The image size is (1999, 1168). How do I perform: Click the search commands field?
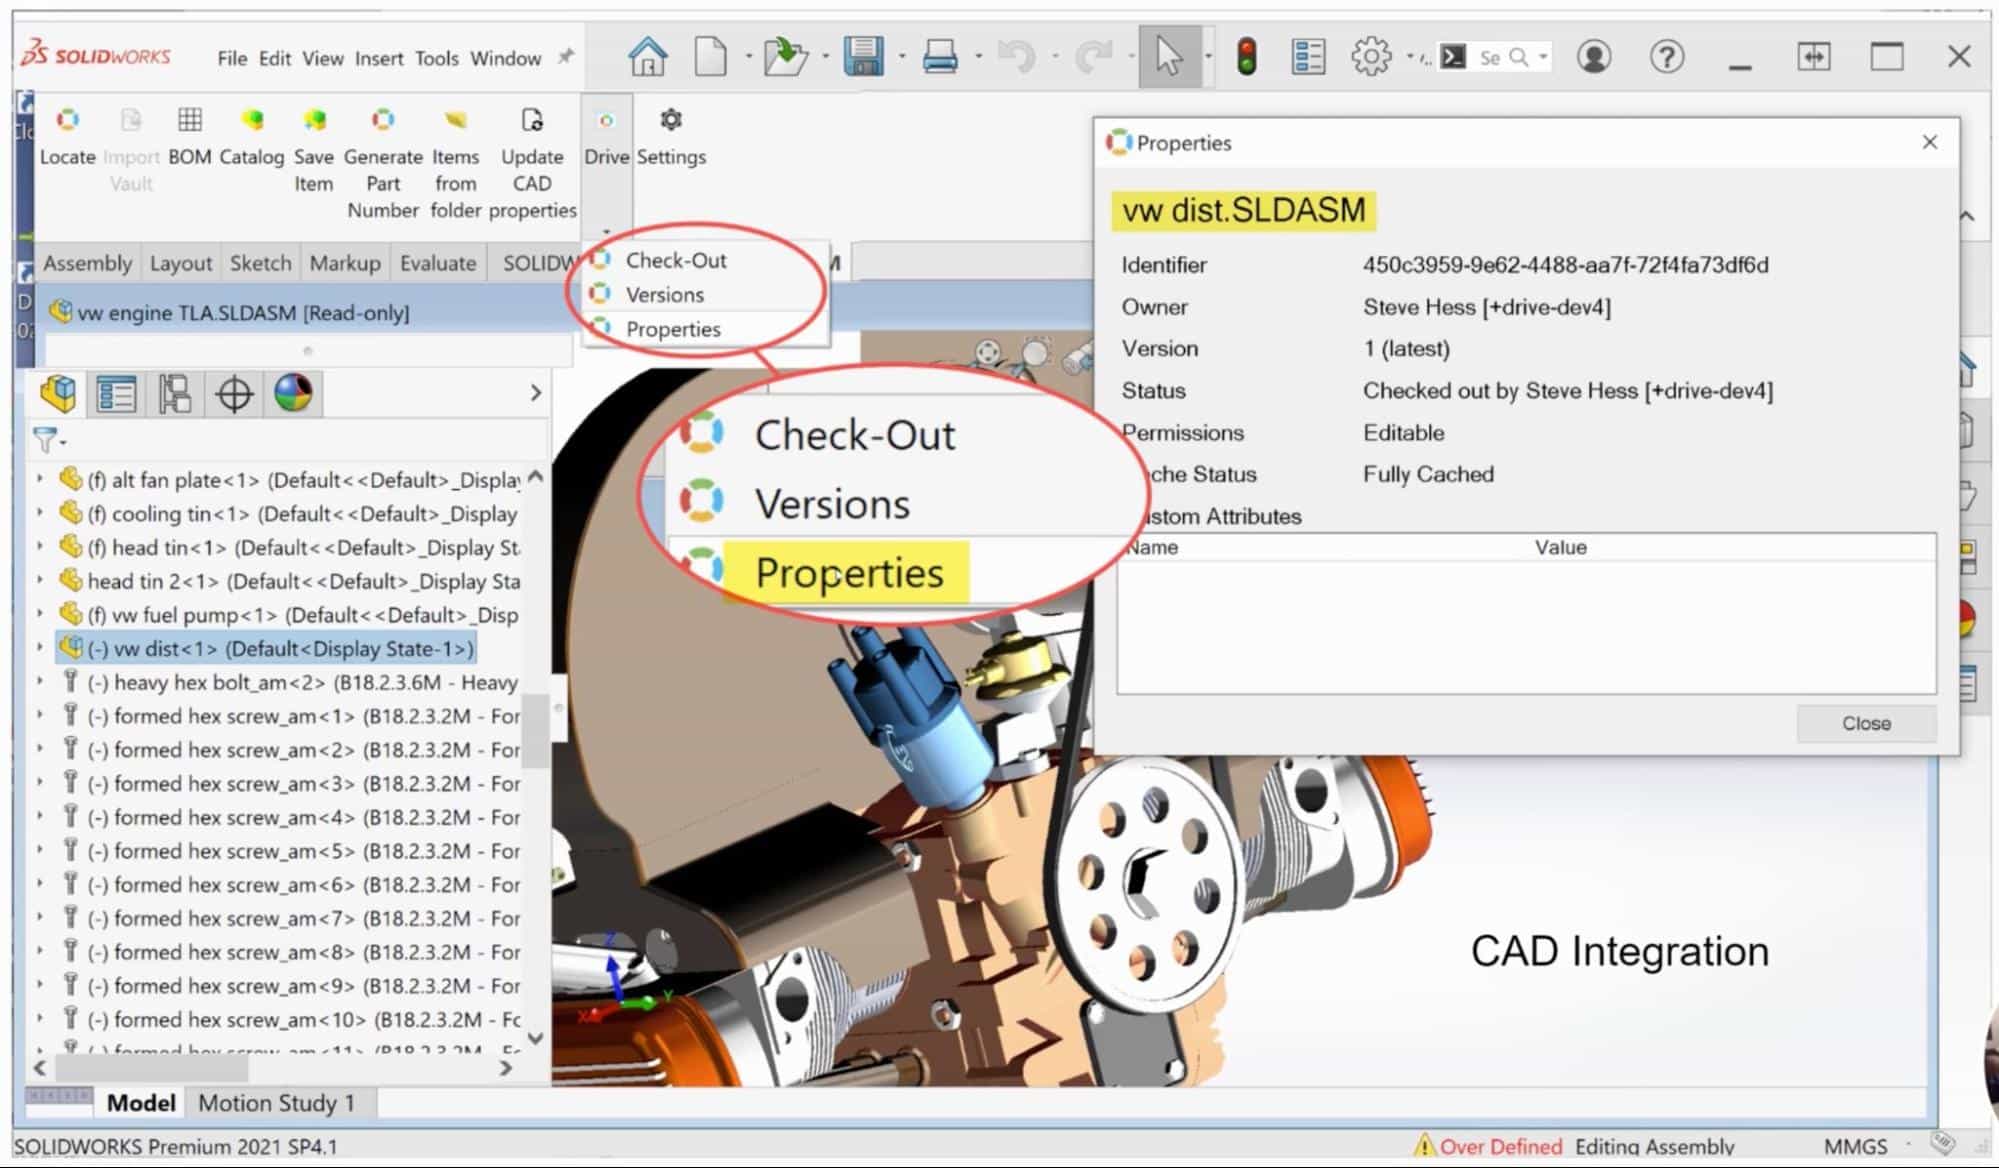click(x=1496, y=57)
